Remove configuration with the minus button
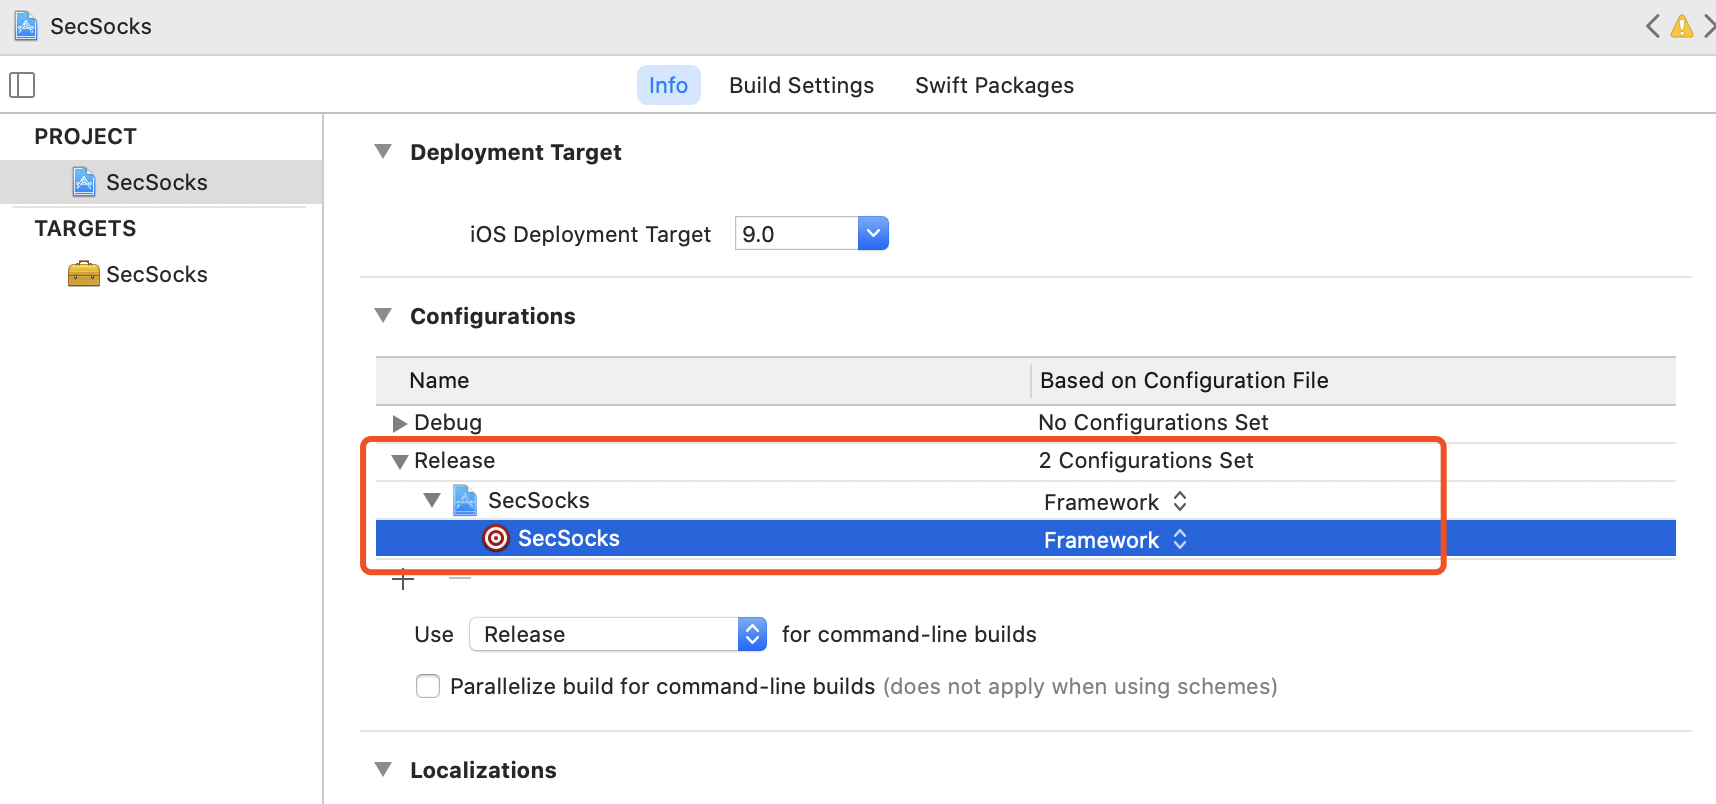Image resolution: width=1716 pixels, height=804 pixels. coord(460,578)
